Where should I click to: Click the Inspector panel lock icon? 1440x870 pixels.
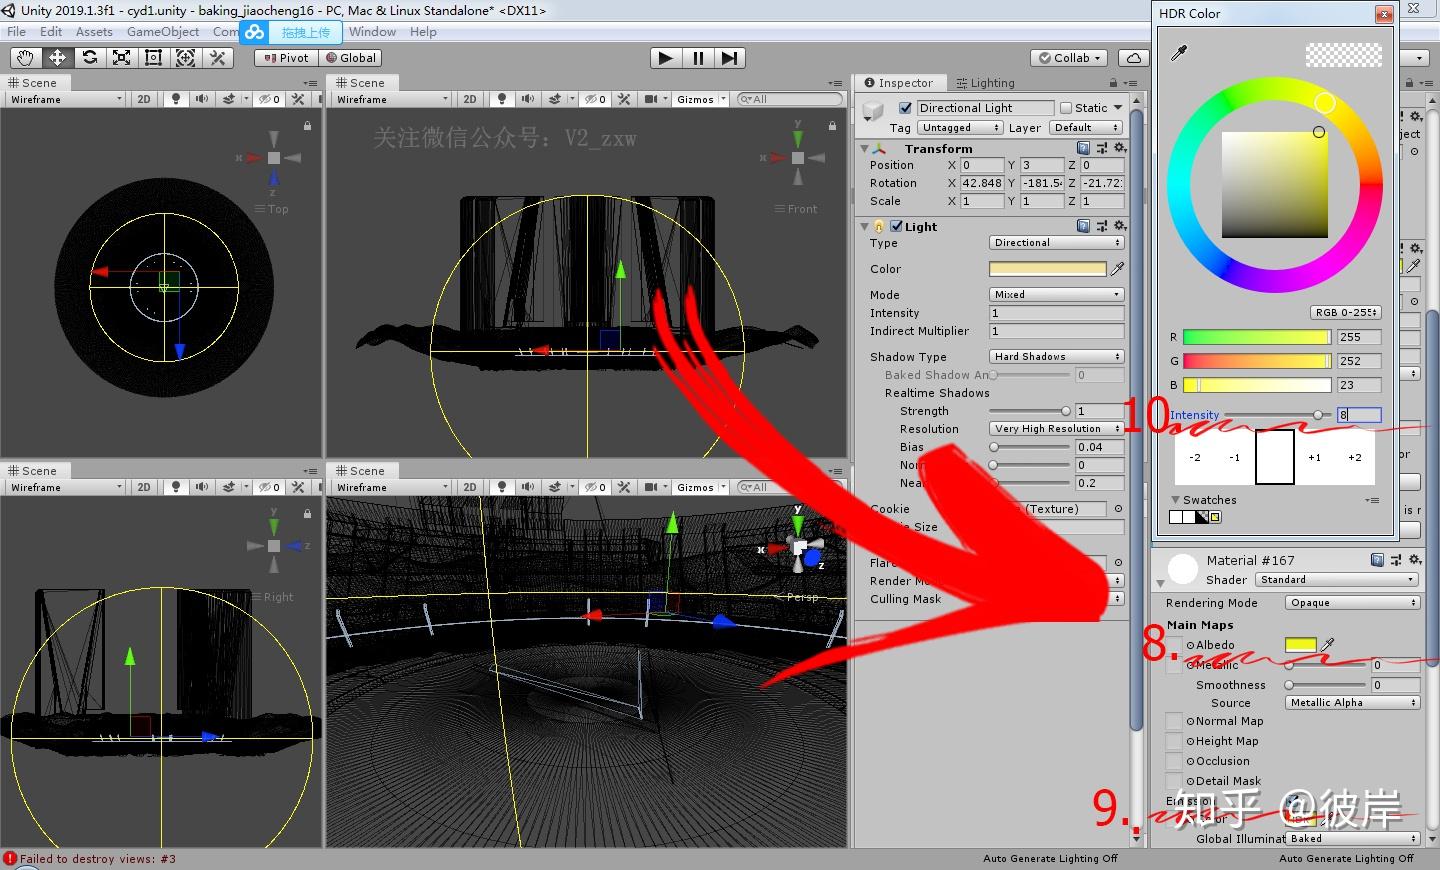[x=1113, y=83]
